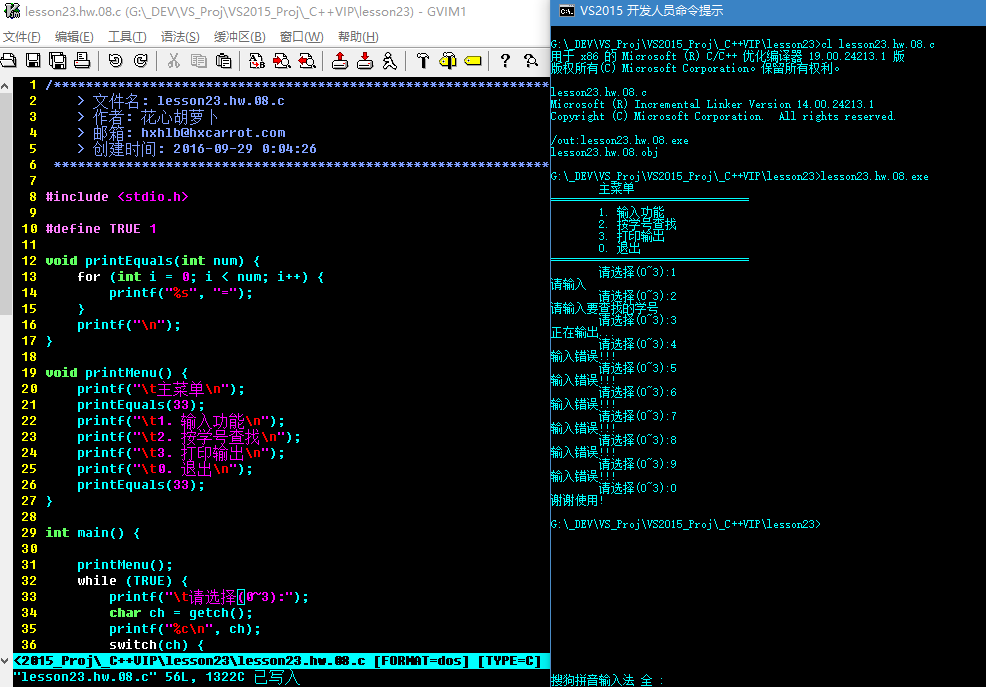This screenshot has height=687, width=986.
Task: Open Find and Replace from the toolbar
Action: [256, 60]
